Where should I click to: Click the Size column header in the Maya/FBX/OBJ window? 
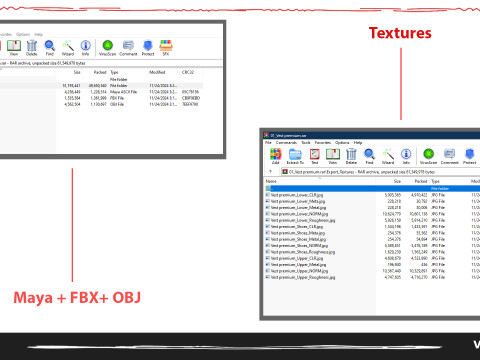point(77,72)
